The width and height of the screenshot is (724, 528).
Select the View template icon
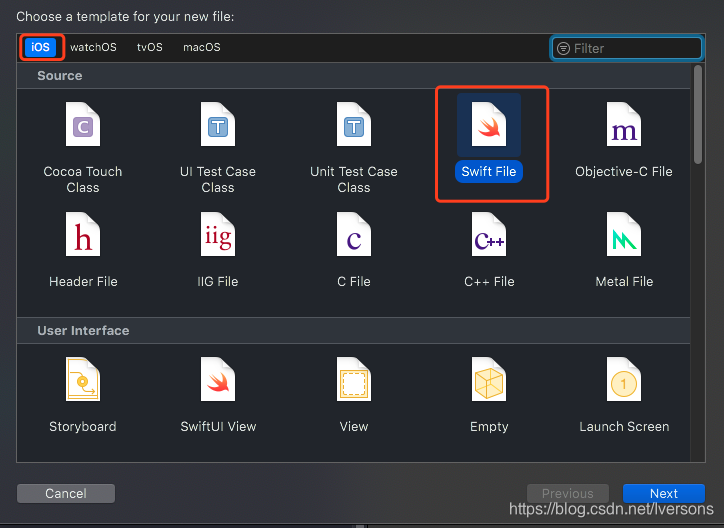coord(354,379)
